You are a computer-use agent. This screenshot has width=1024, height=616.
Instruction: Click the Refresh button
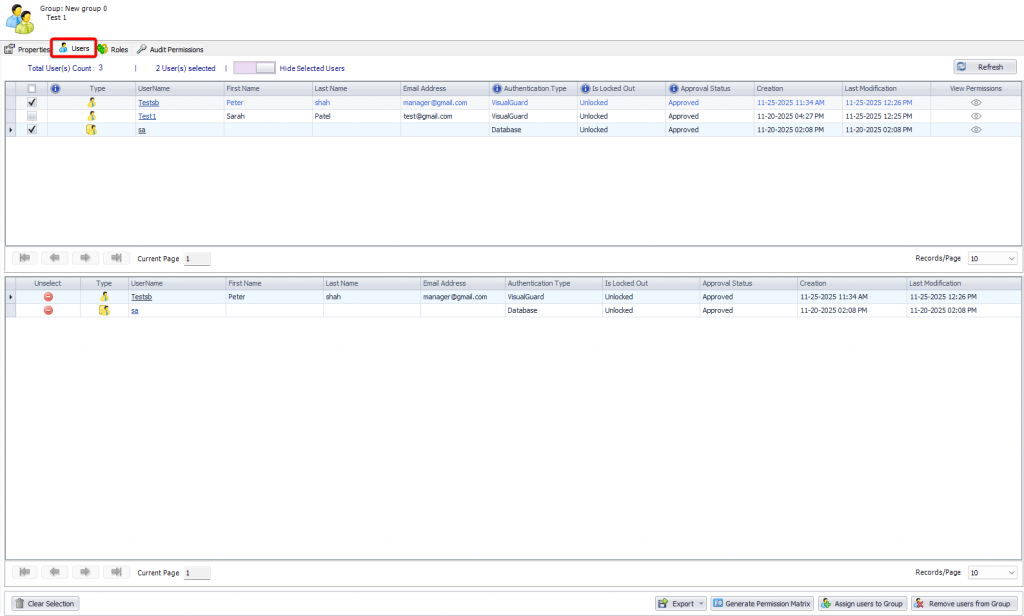point(984,67)
